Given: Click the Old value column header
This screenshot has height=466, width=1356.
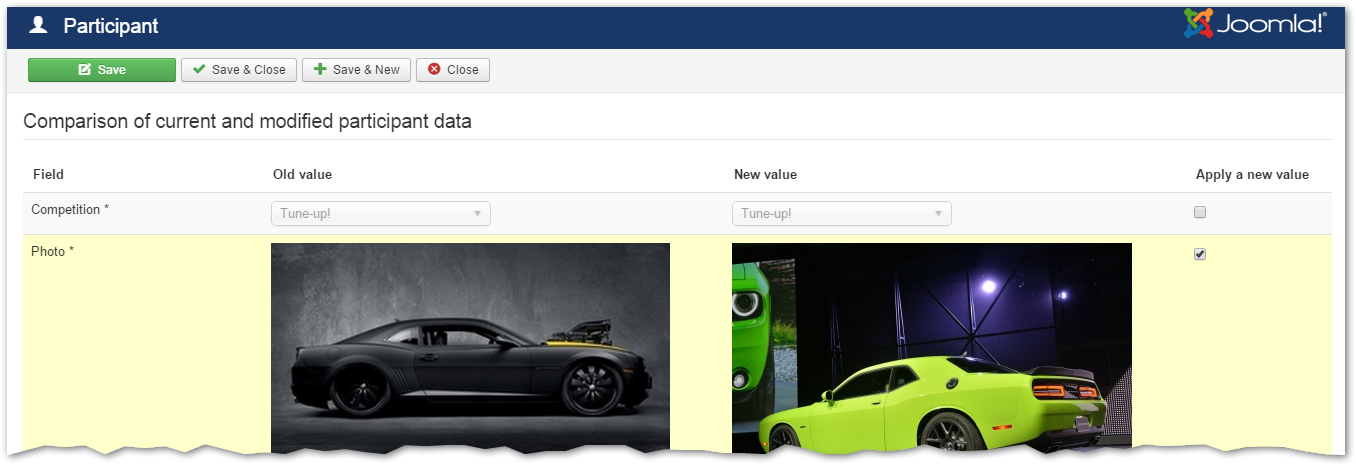Looking at the screenshot, I should click(x=302, y=175).
